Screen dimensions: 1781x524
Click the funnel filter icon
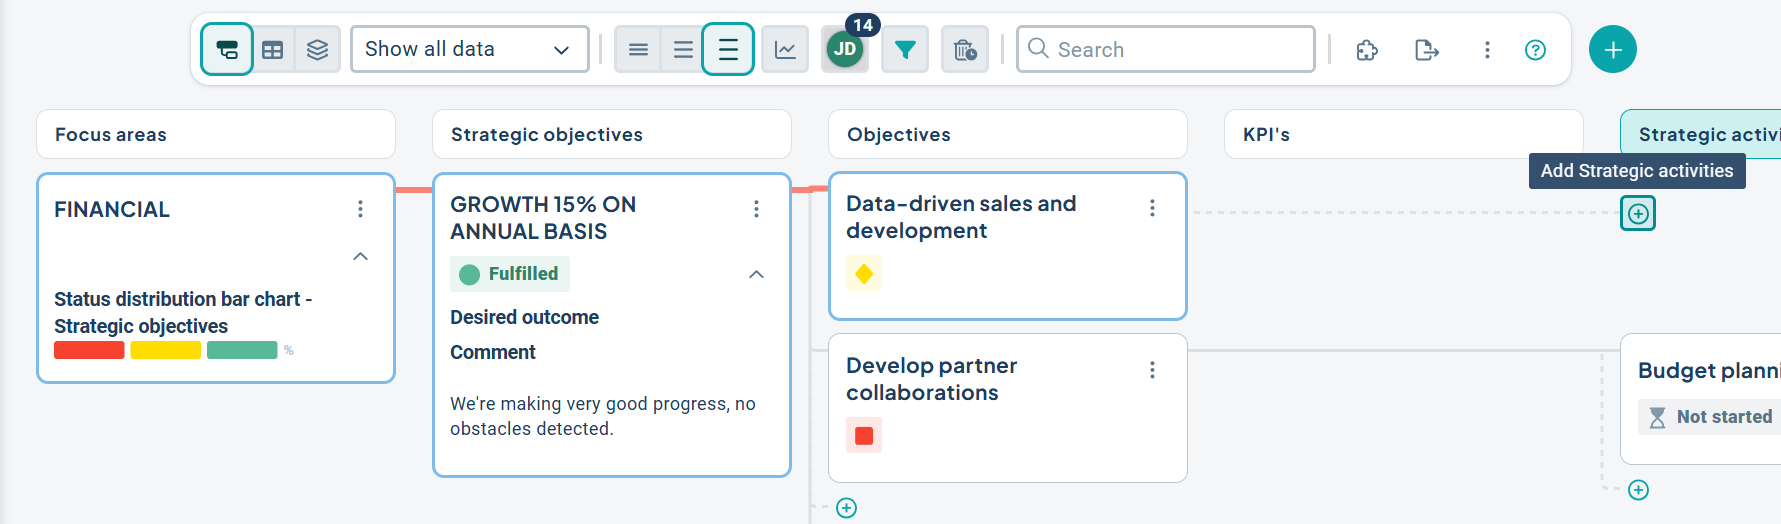(905, 50)
